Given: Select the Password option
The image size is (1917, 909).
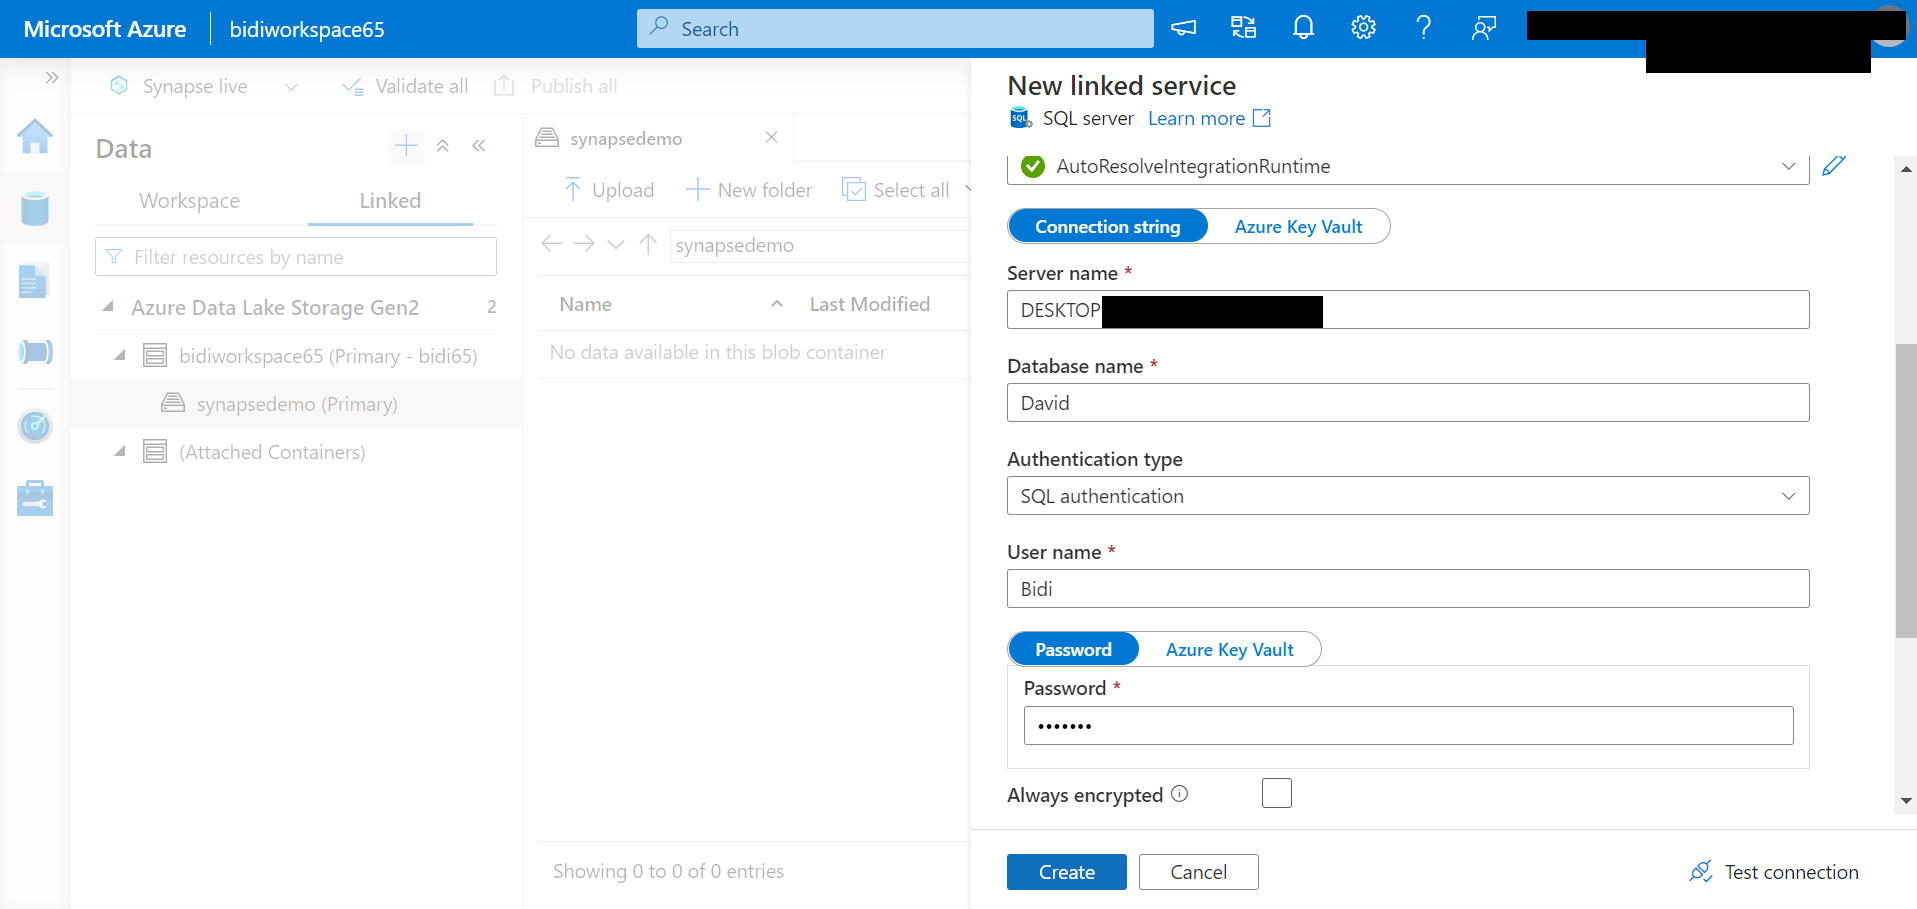Looking at the screenshot, I should pos(1073,649).
